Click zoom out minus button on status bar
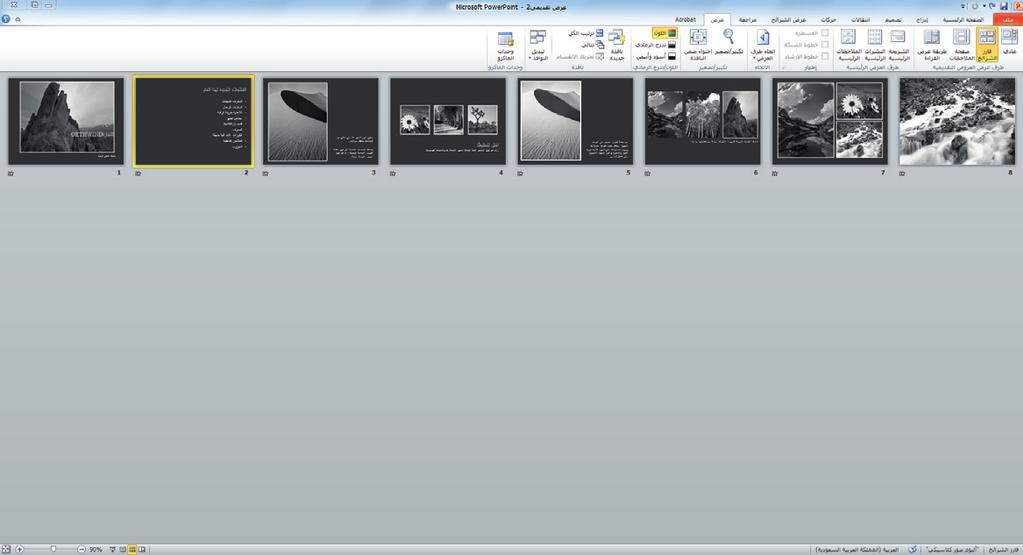 click(82, 550)
